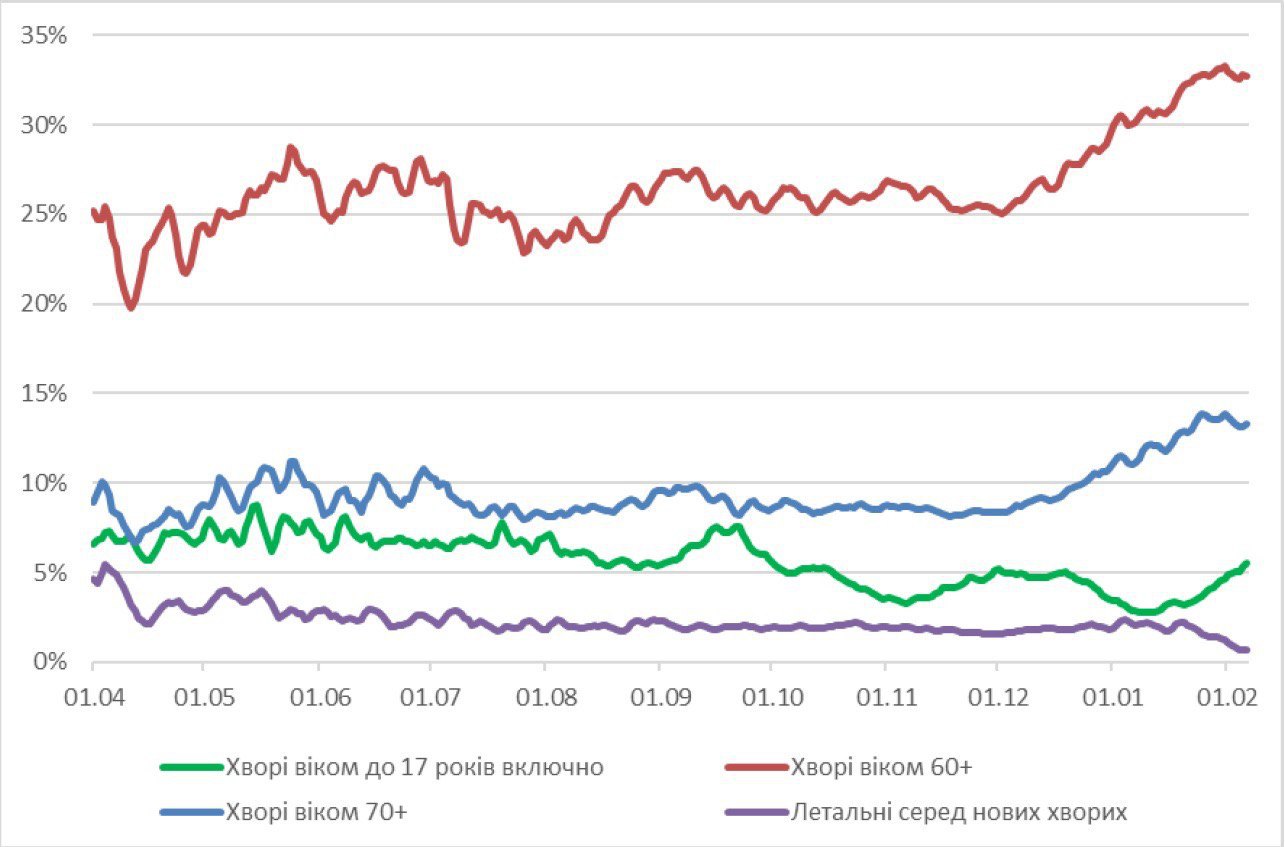
Task: Click the 35% y-axis label
Action: click(x=44, y=36)
